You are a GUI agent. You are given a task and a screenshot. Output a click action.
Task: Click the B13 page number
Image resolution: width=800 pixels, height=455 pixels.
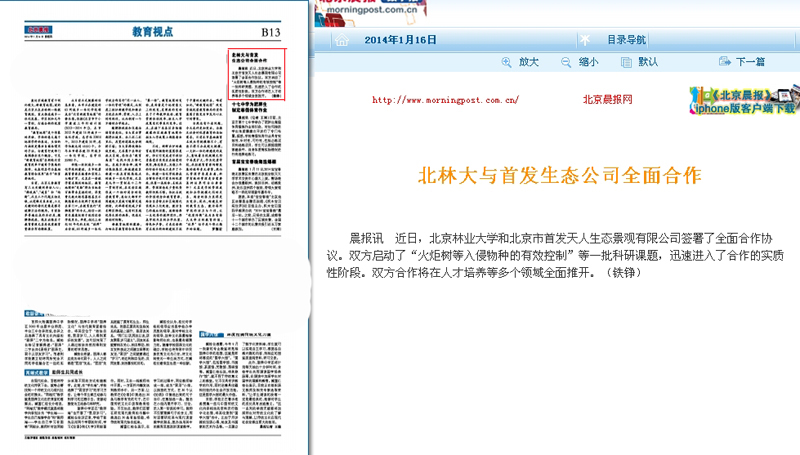tap(271, 32)
